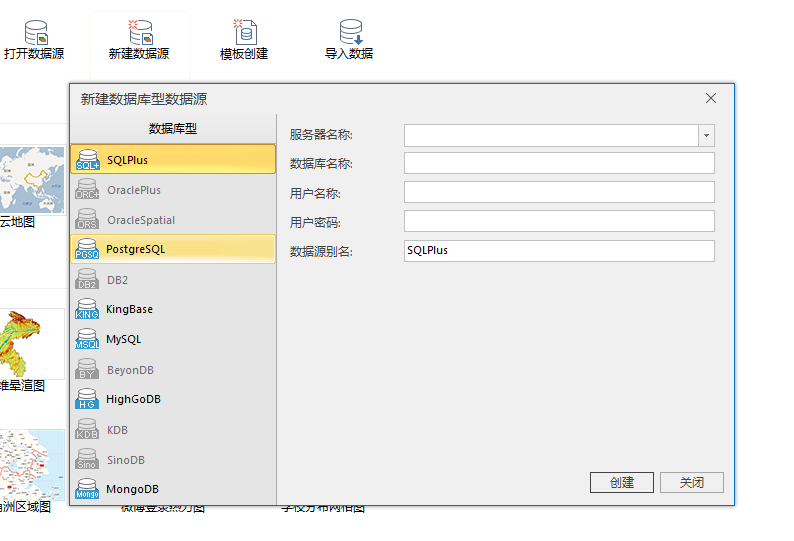The width and height of the screenshot is (794, 541).
Task: Choose the KingBase list entry label
Action: (129, 309)
